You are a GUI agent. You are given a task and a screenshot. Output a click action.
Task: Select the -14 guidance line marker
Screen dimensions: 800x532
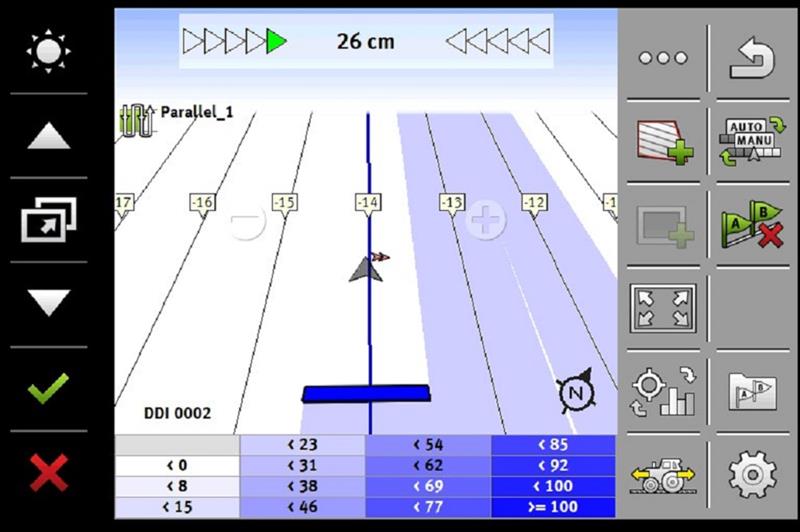tap(368, 203)
